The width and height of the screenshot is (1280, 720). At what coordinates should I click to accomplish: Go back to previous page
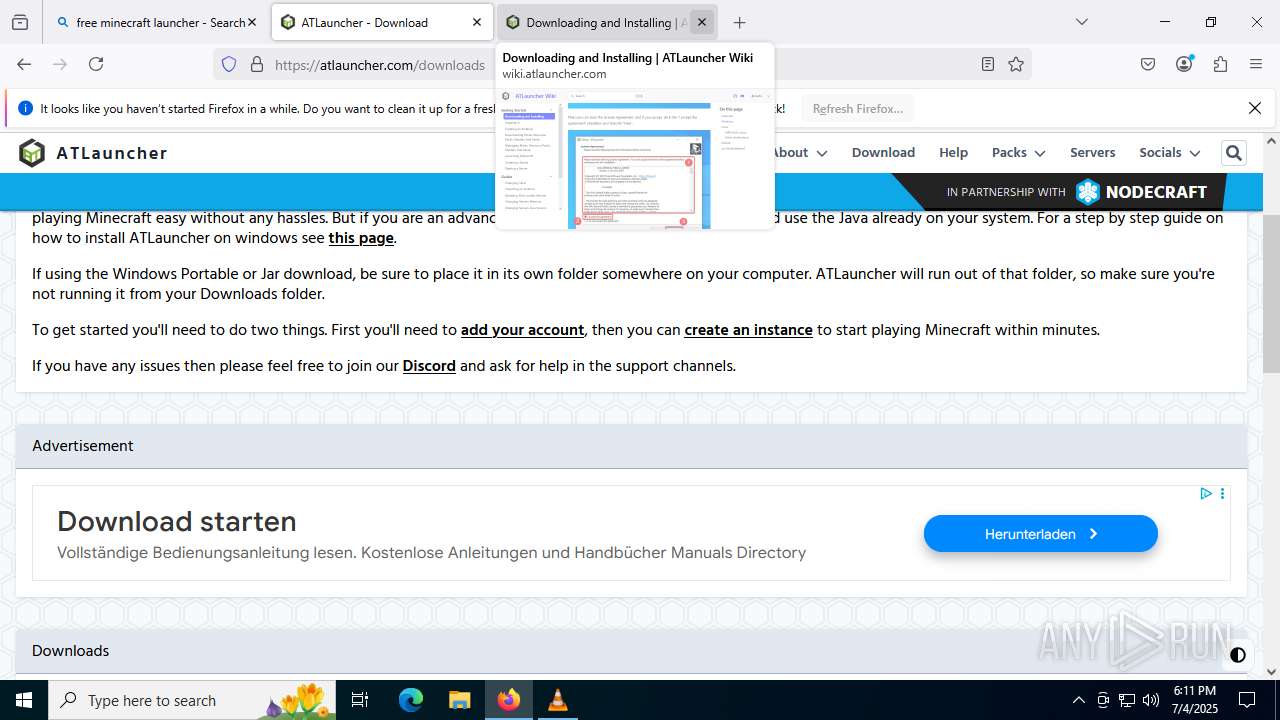click(24, 64)
